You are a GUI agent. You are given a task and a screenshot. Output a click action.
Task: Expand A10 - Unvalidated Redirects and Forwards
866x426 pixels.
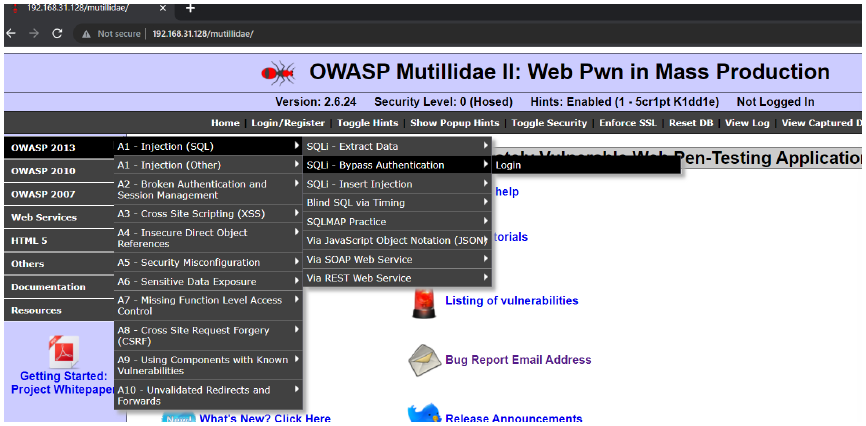point(208,396)
